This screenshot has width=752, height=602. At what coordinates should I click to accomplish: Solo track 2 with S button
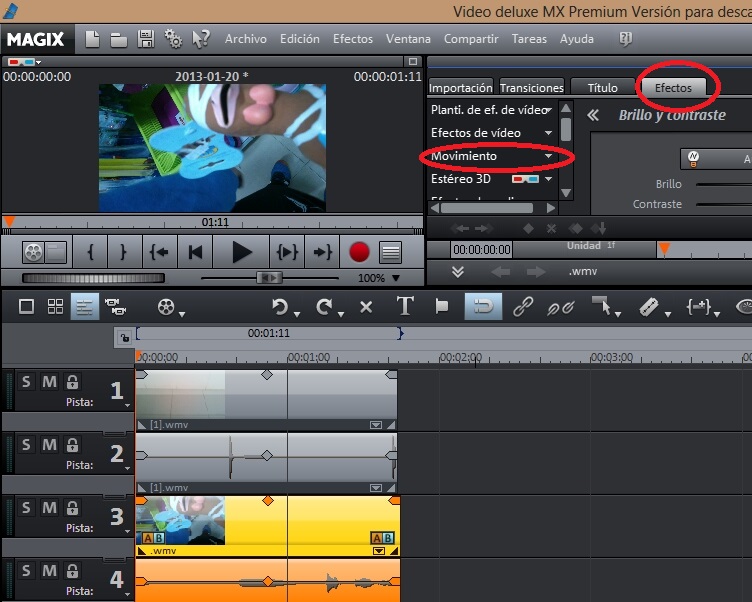point(26,445)
